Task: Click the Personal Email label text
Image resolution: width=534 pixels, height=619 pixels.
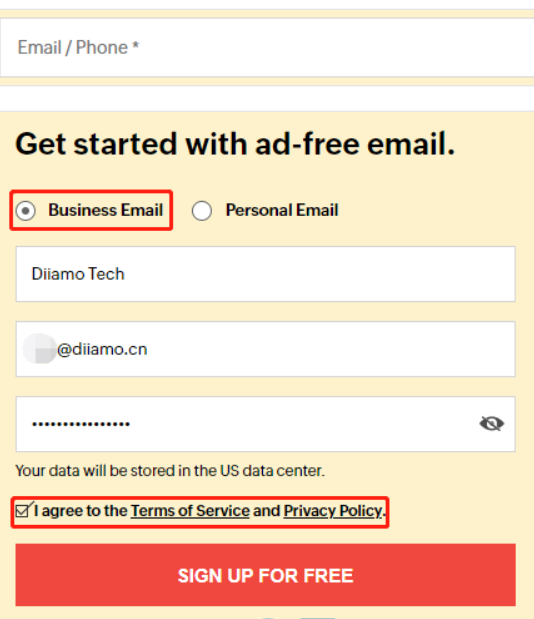Action: coord(282,210)
